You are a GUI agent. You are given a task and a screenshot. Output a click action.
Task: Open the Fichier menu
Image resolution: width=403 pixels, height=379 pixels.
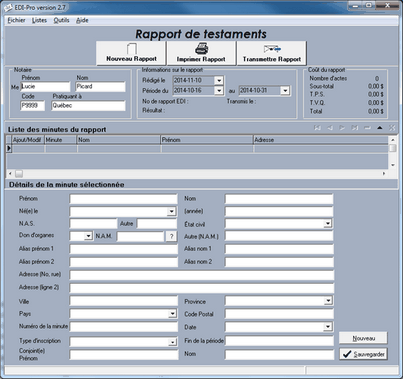point(16,20)
